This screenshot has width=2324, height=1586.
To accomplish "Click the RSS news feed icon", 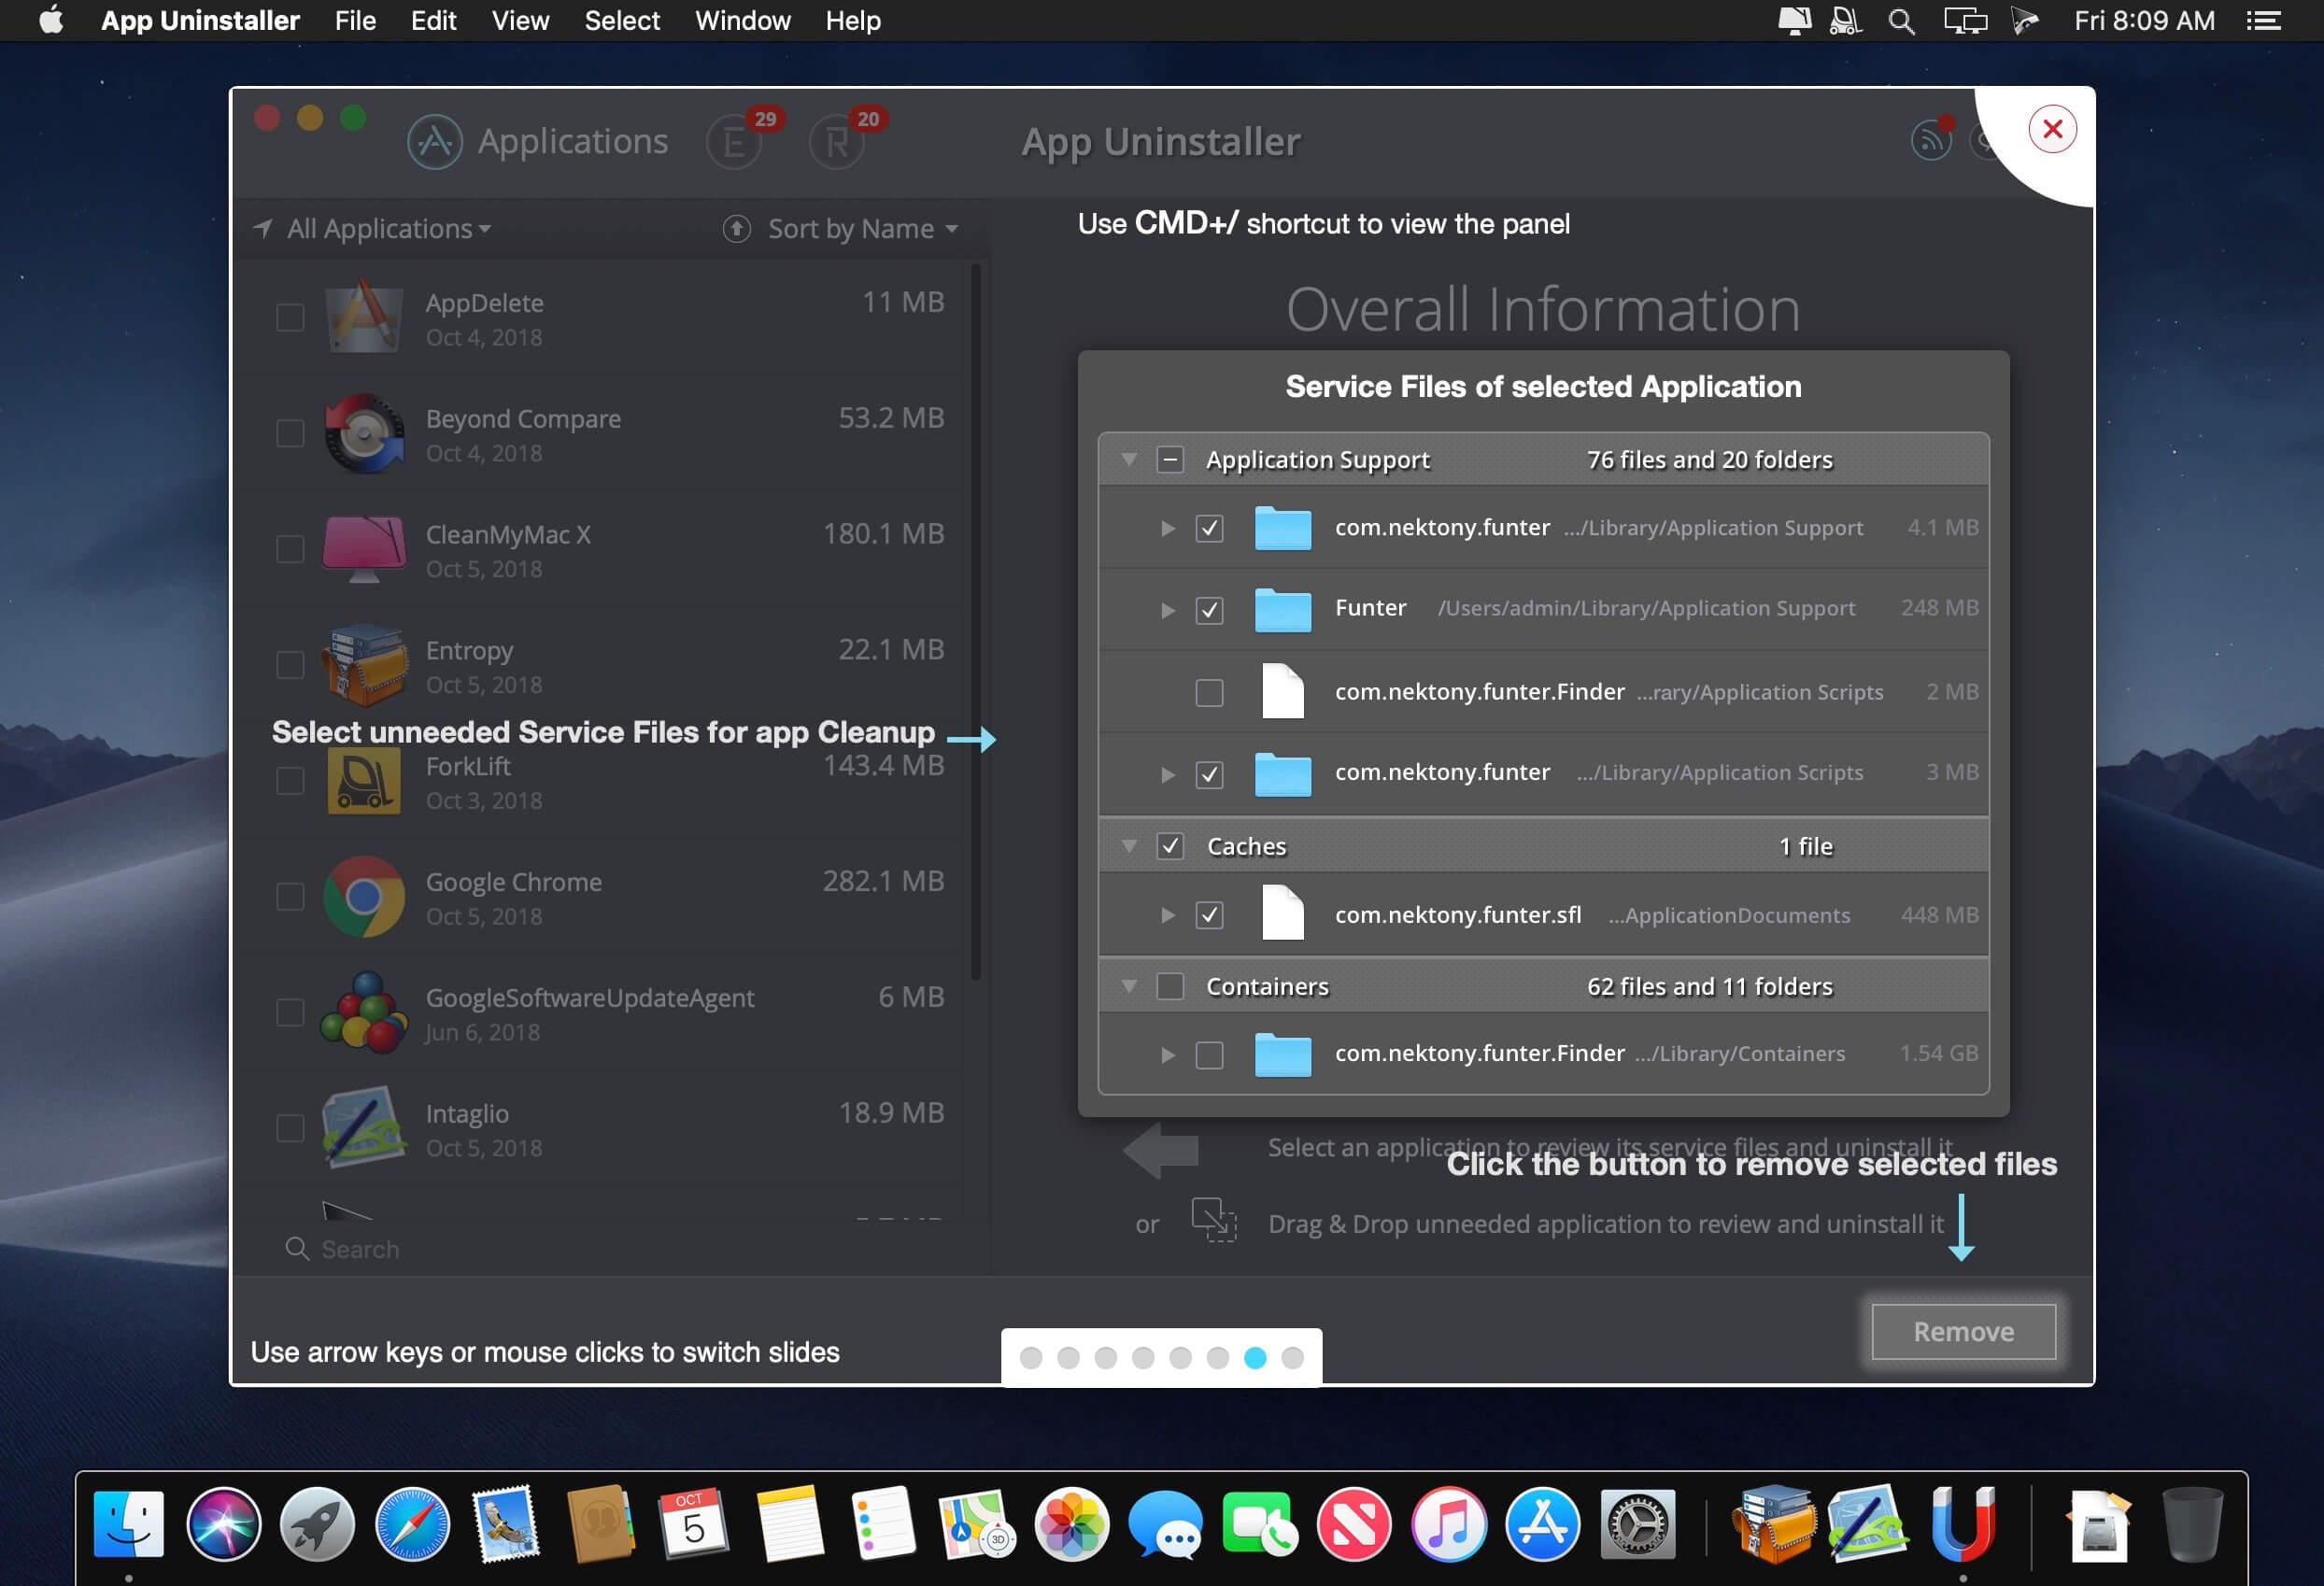I will (x=1931, y=139).
